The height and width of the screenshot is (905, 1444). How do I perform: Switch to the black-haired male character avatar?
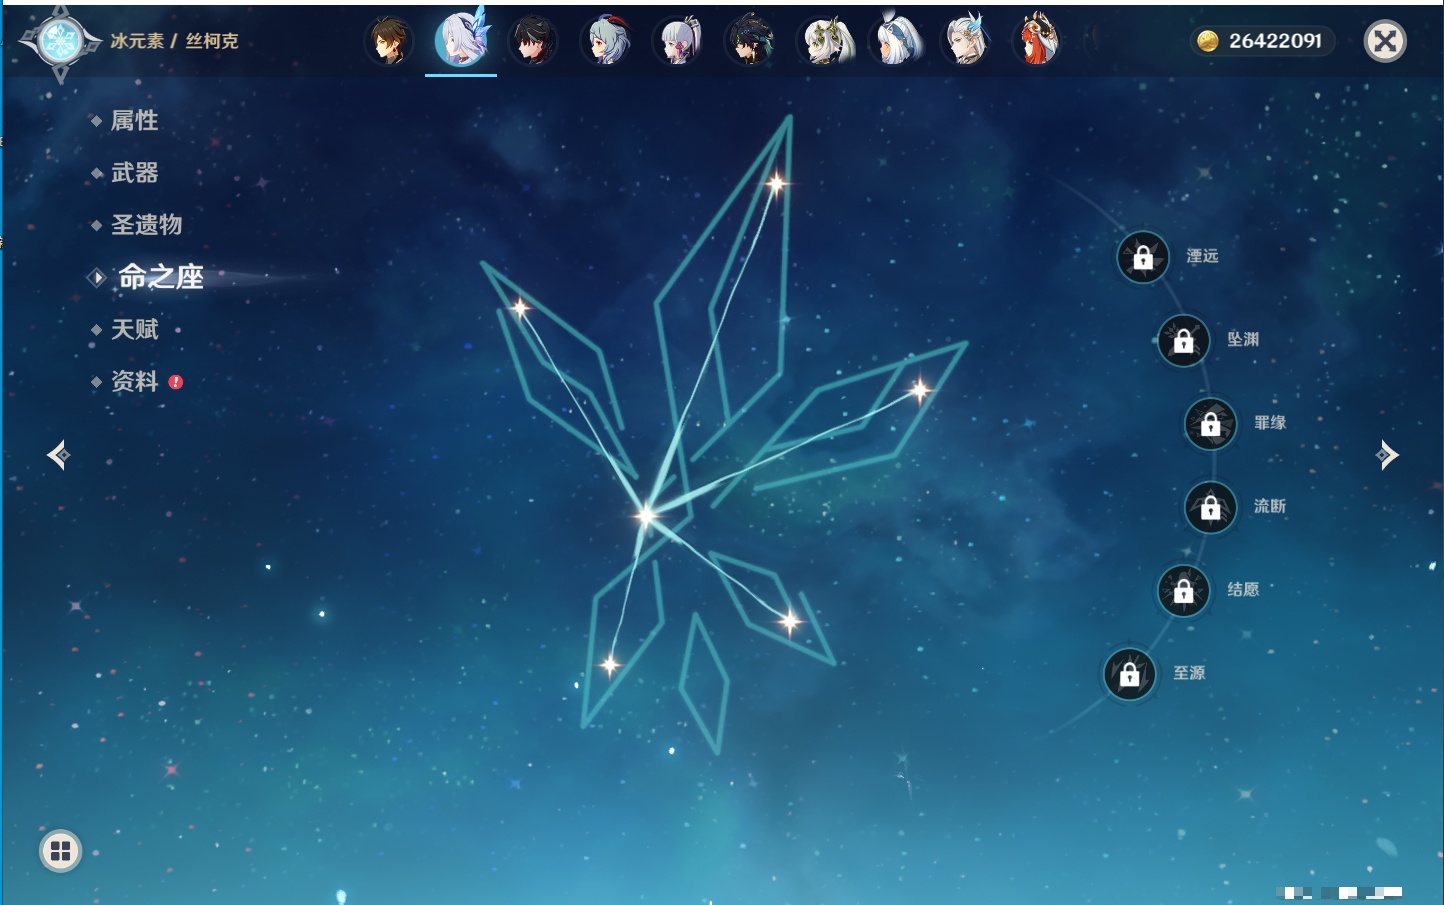click(x=533, y=41)
